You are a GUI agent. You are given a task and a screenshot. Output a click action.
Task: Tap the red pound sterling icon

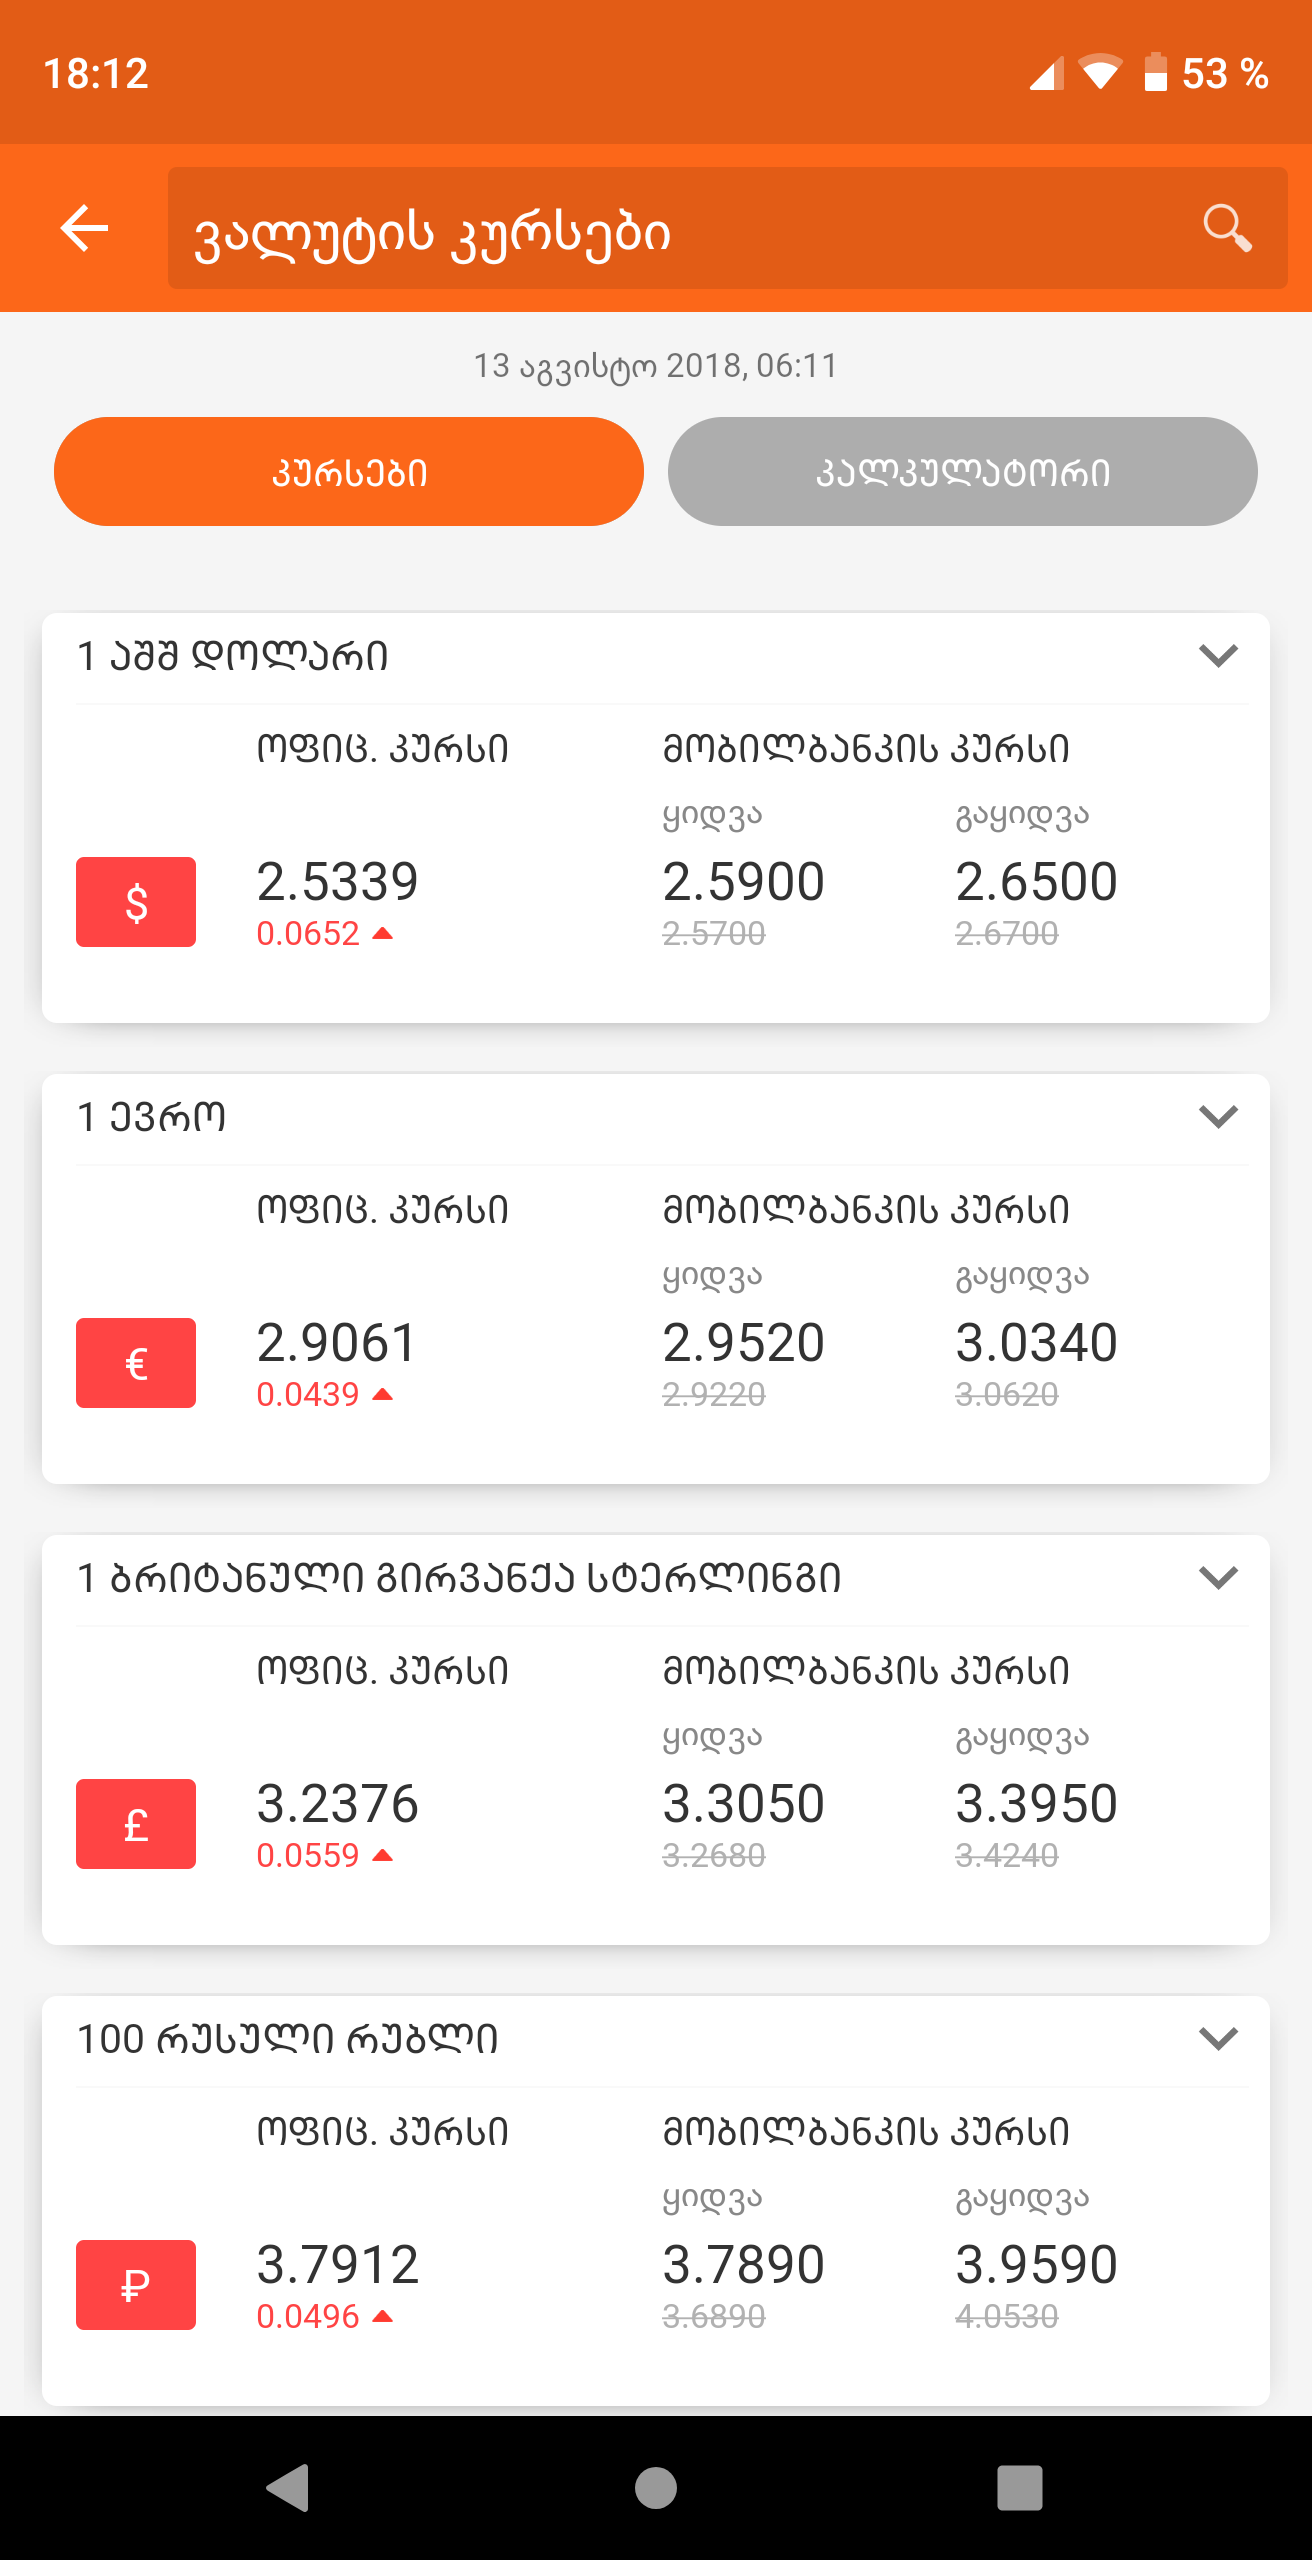click(136, 1824)
